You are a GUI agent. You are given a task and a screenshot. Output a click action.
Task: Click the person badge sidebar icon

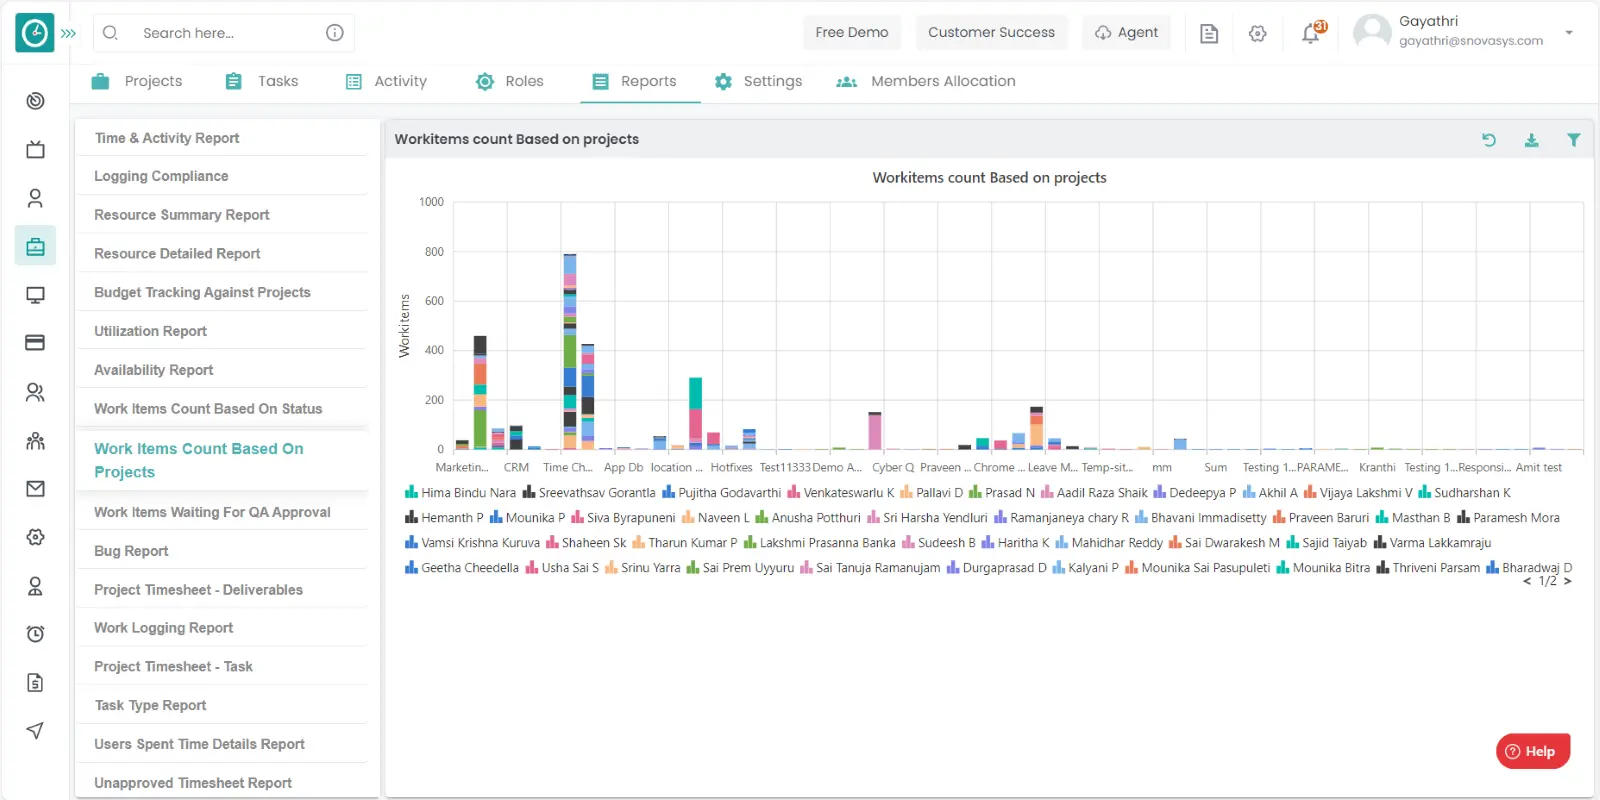click(x=35, y=586)
